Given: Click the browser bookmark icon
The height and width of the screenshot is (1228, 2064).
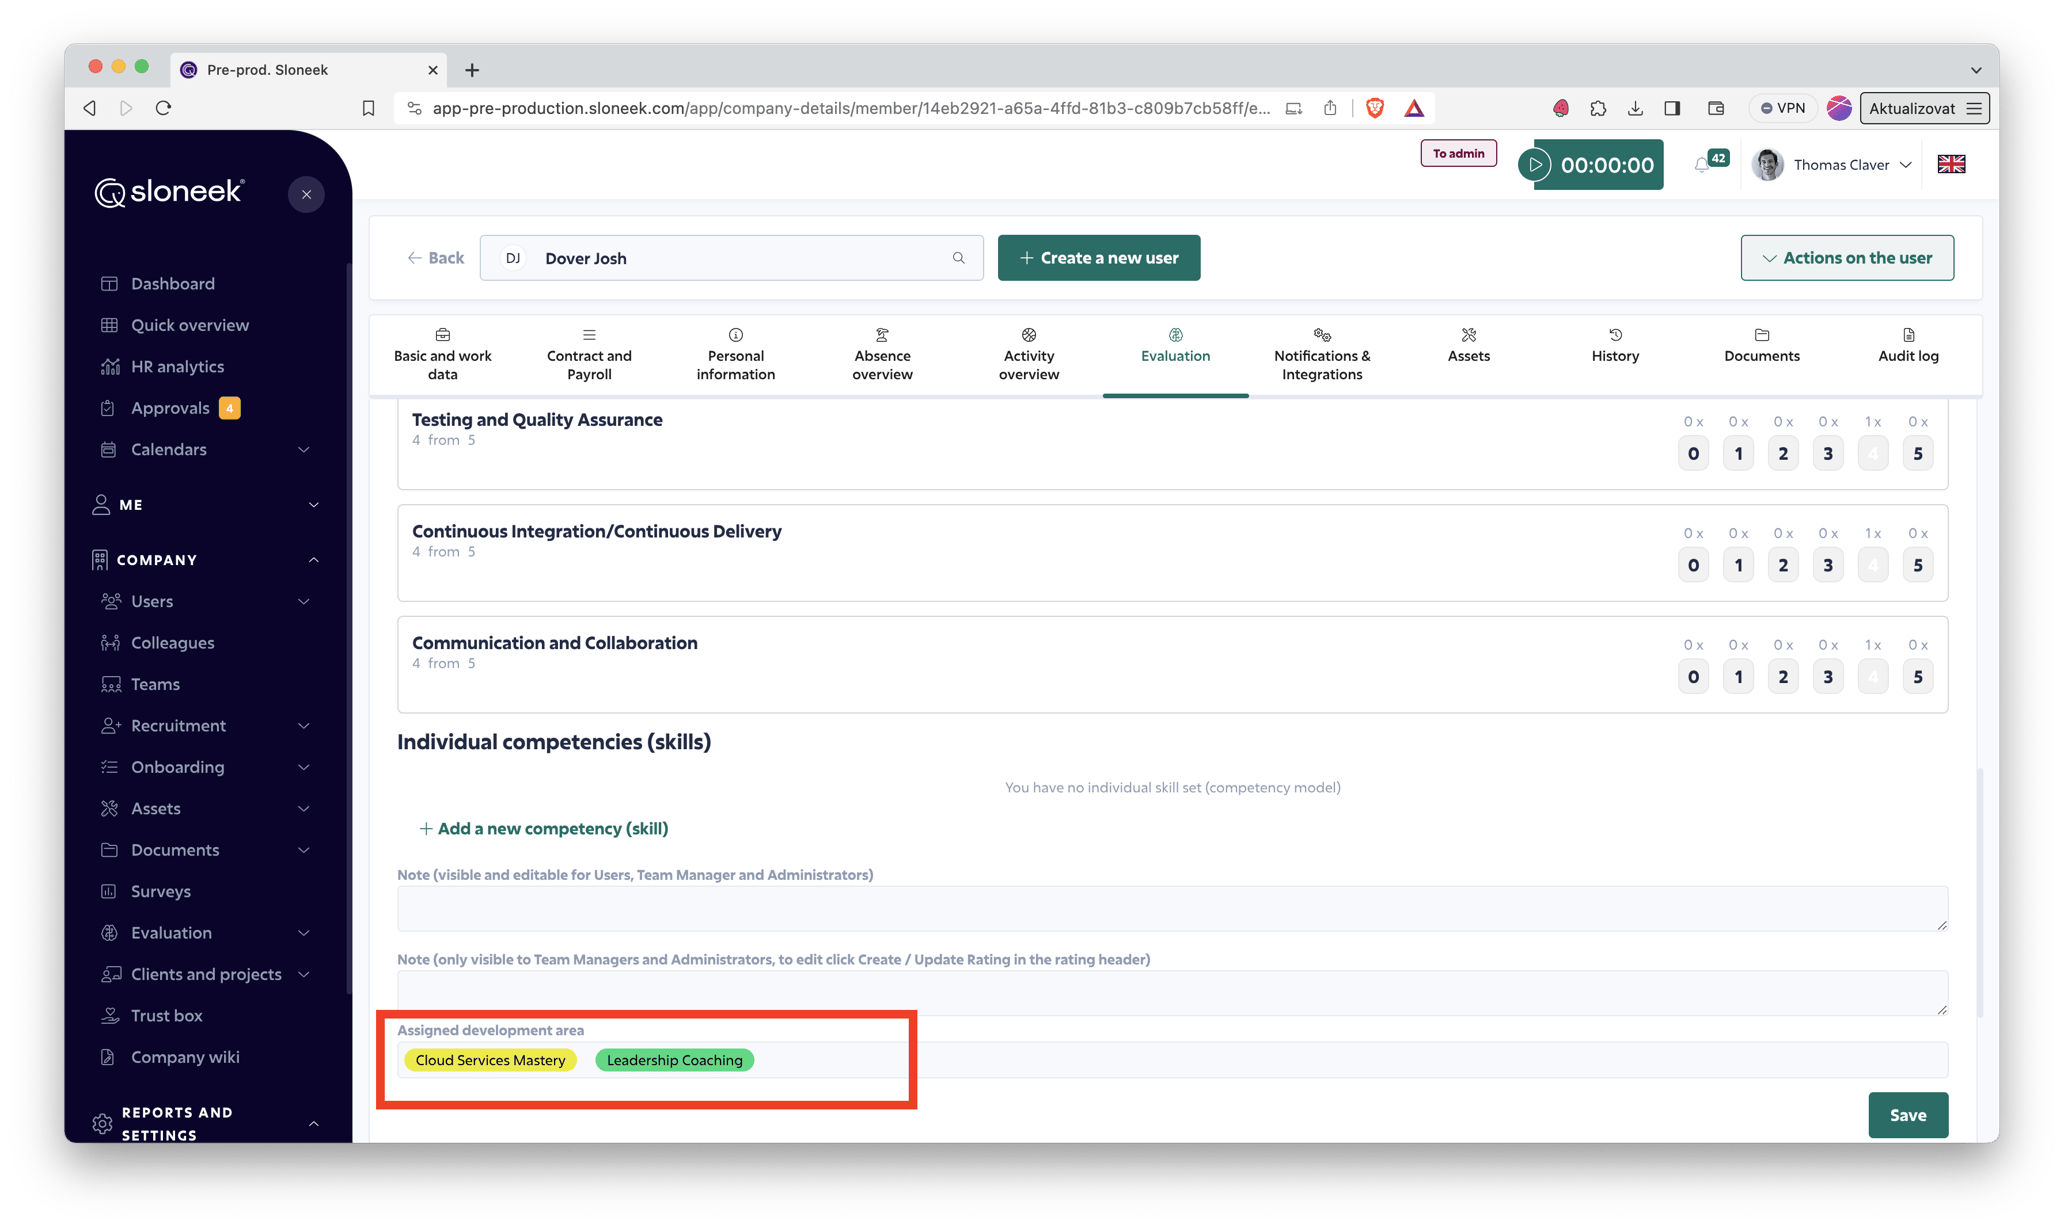Looking at the screenshot, I should (x=368, y=108).
